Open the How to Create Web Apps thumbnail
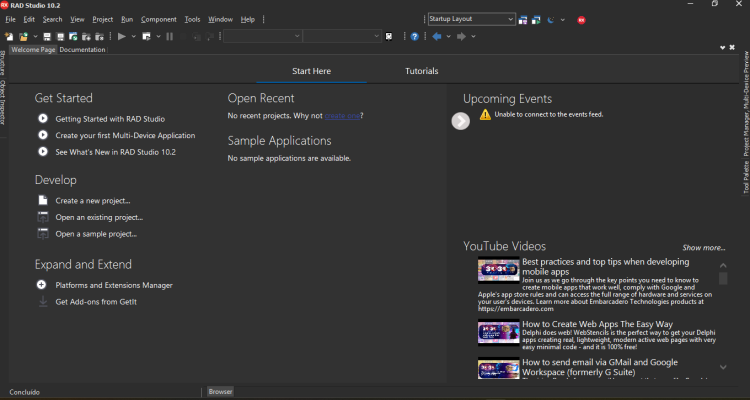Viewport: 750px width, 400px height. pyautogui.click(x=498, y=332)
